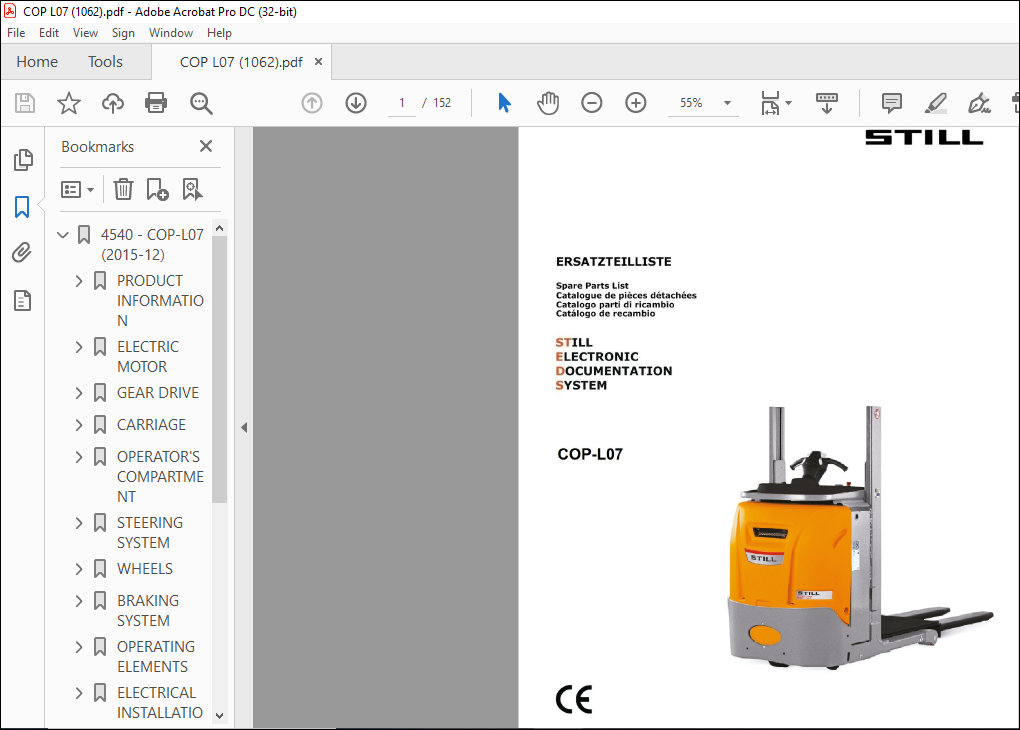Zoom in with the plus icon

pos(636,103)
